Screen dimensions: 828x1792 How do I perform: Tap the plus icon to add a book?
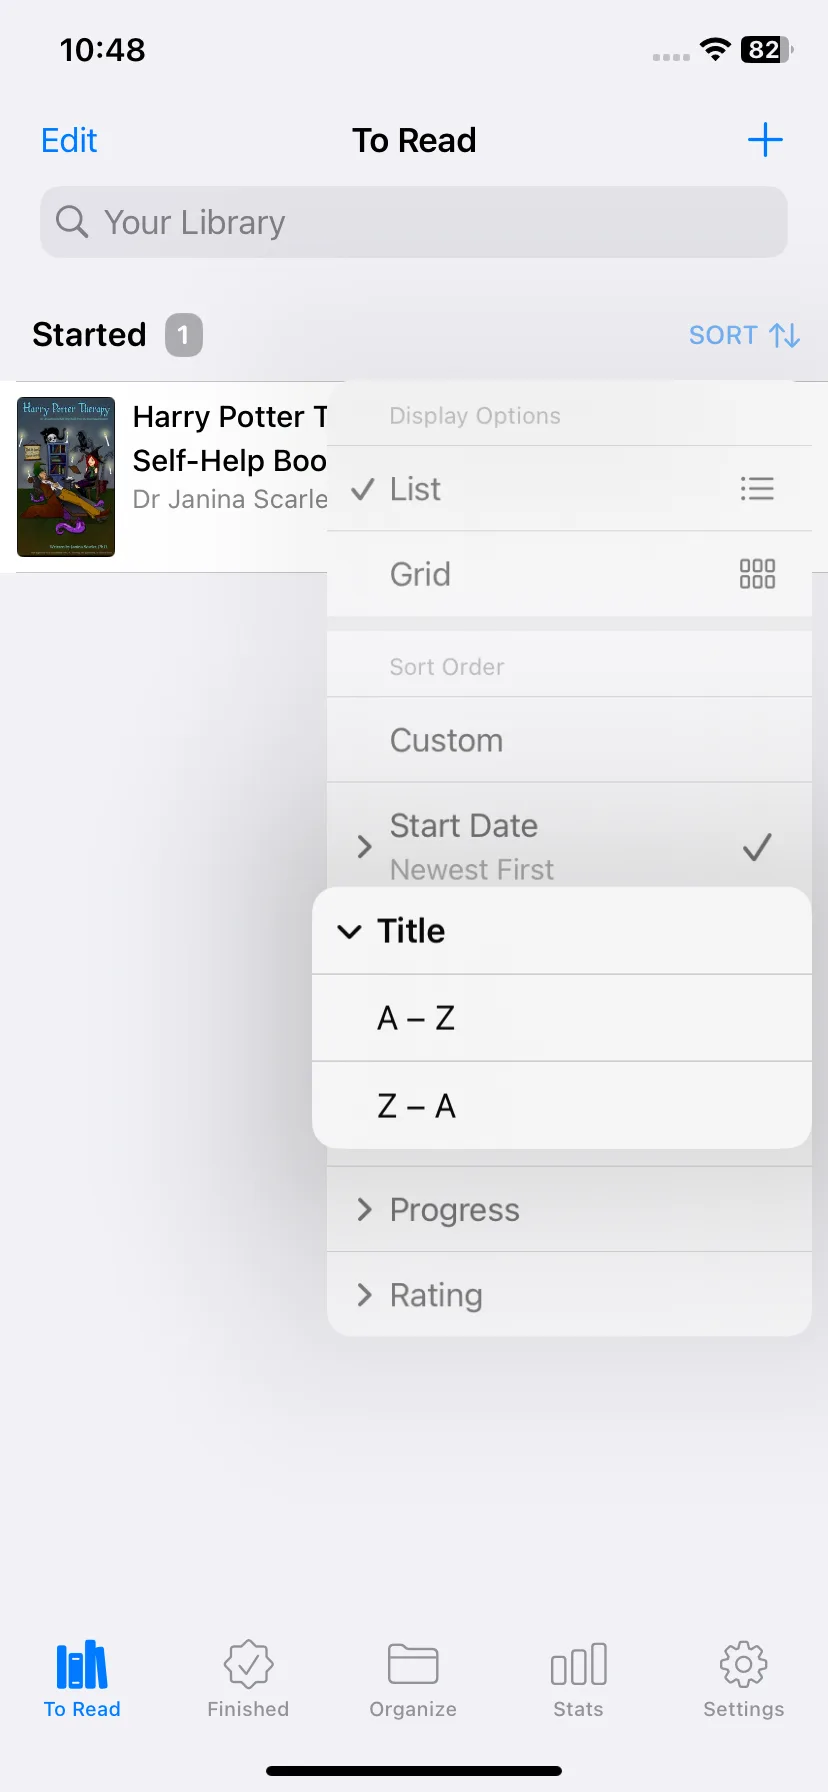765,140
